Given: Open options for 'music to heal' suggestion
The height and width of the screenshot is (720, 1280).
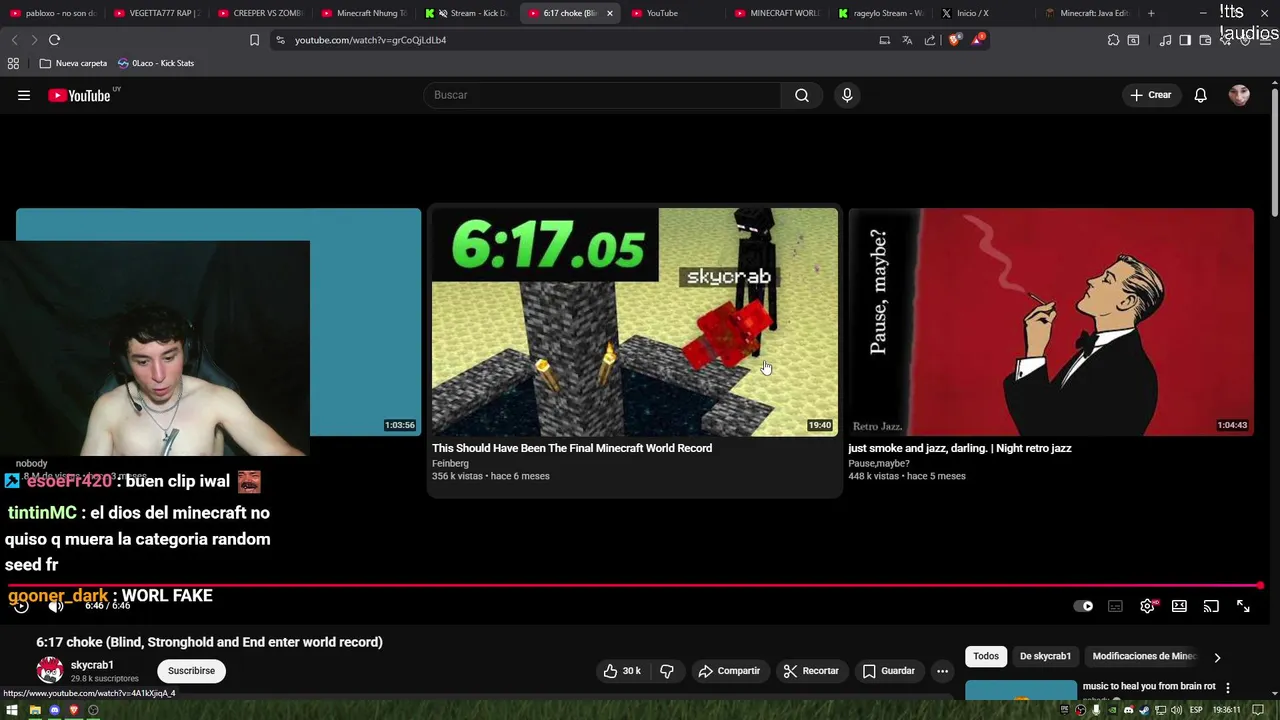Looking at the screenshot, I should pyautogui.click(x=1228, y=688).
